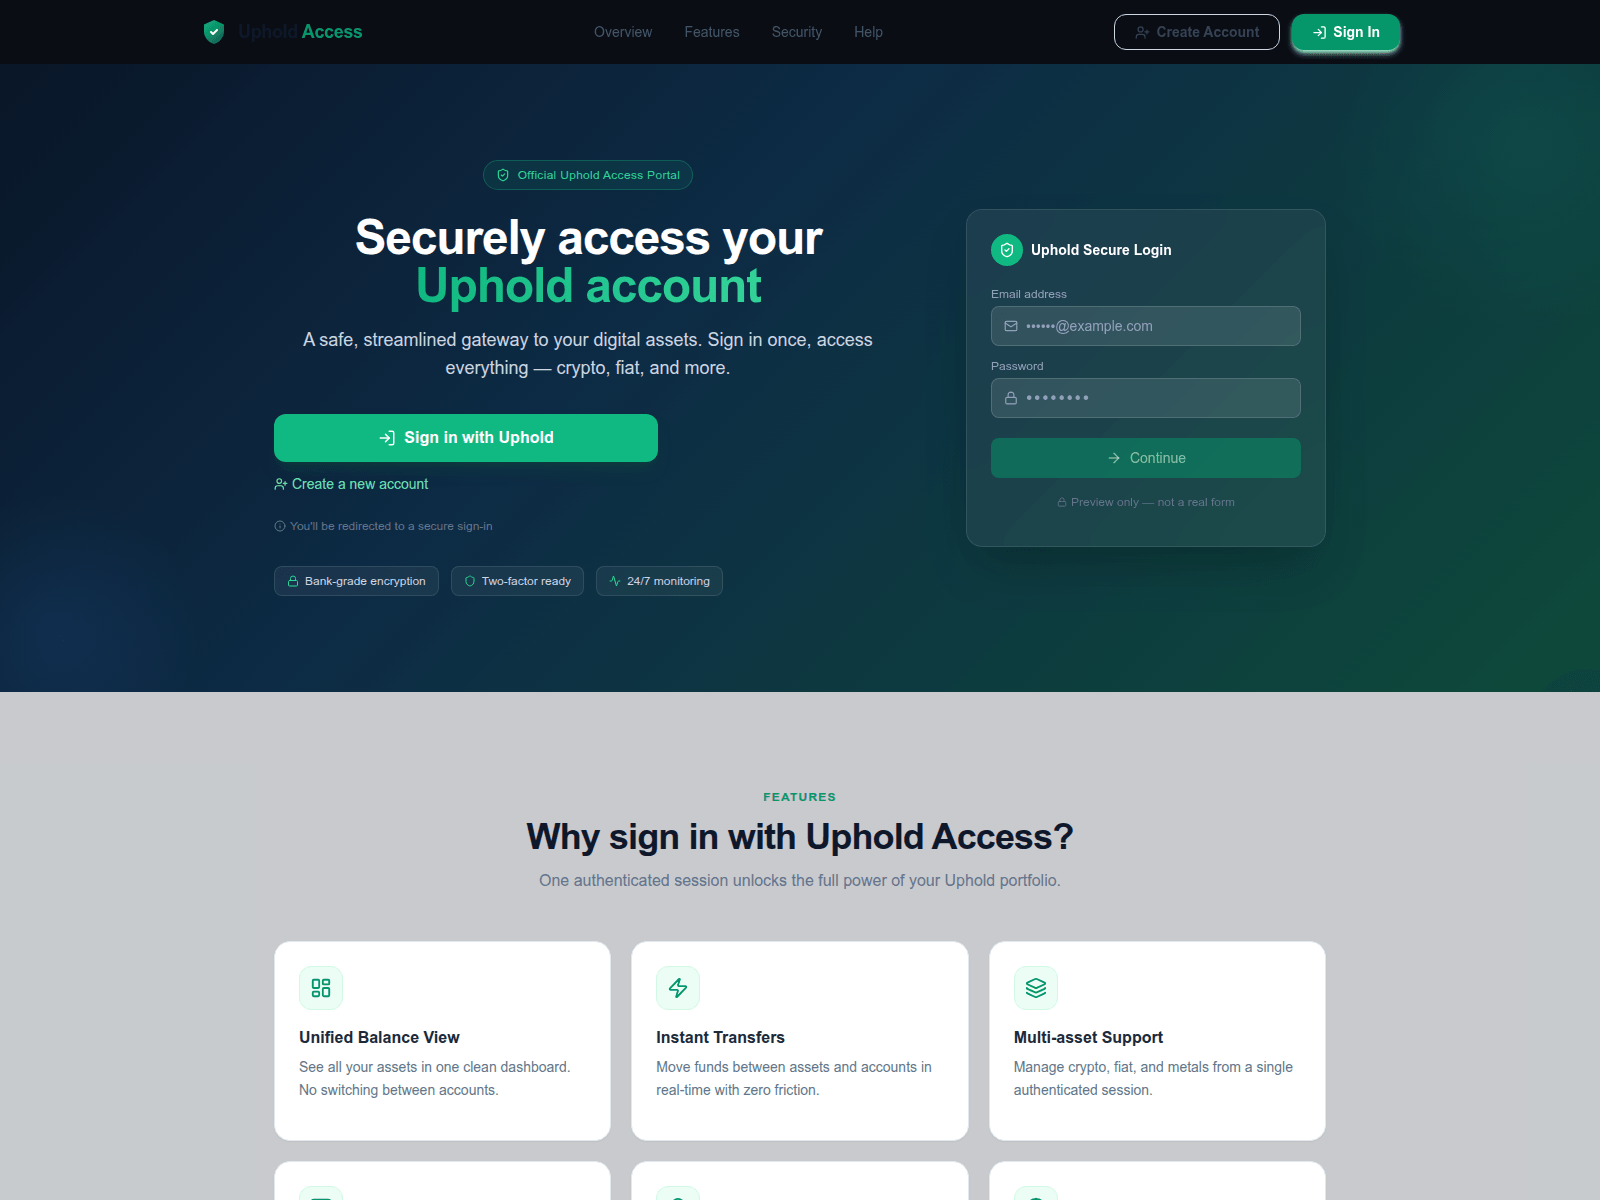This screenshot has width=1600, height=1200.
Task: Follow the Create a new account link
Action: (351, 484)
